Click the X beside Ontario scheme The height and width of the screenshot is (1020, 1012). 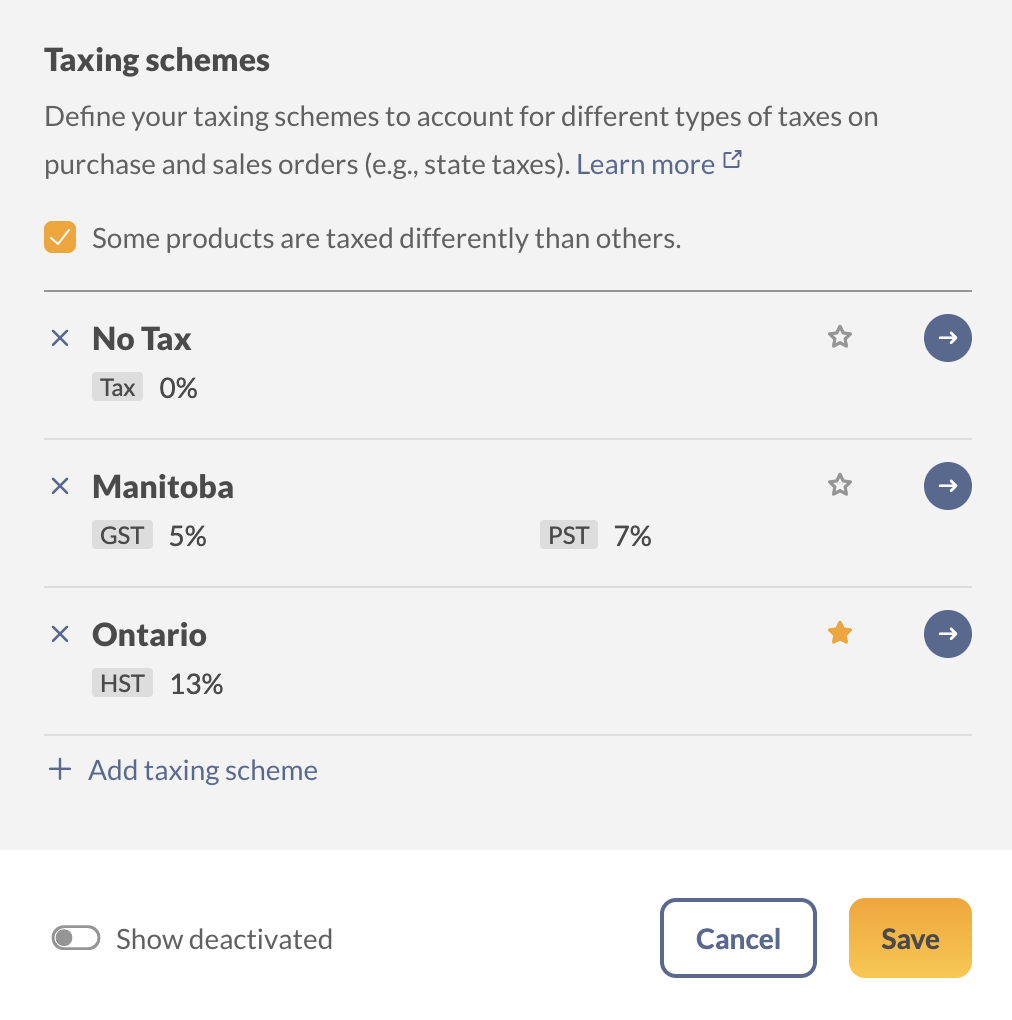pos(60,634)
